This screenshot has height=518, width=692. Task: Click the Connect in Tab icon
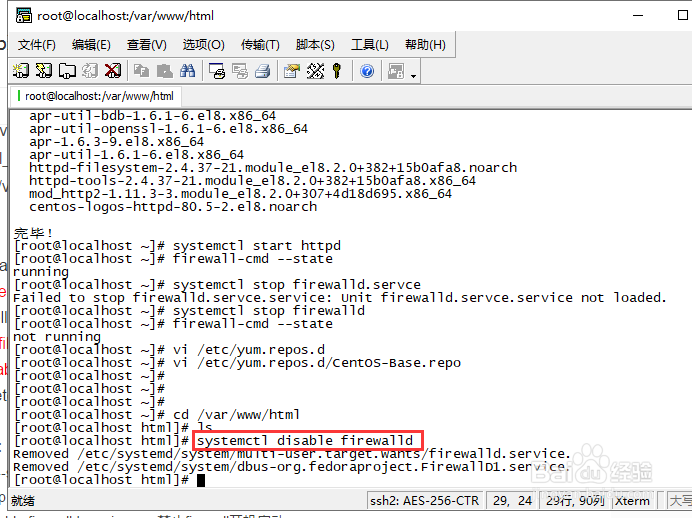67,71
